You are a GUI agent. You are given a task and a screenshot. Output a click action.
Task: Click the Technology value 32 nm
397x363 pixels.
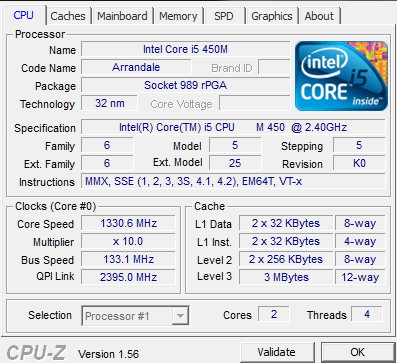[x=110, y=103]
